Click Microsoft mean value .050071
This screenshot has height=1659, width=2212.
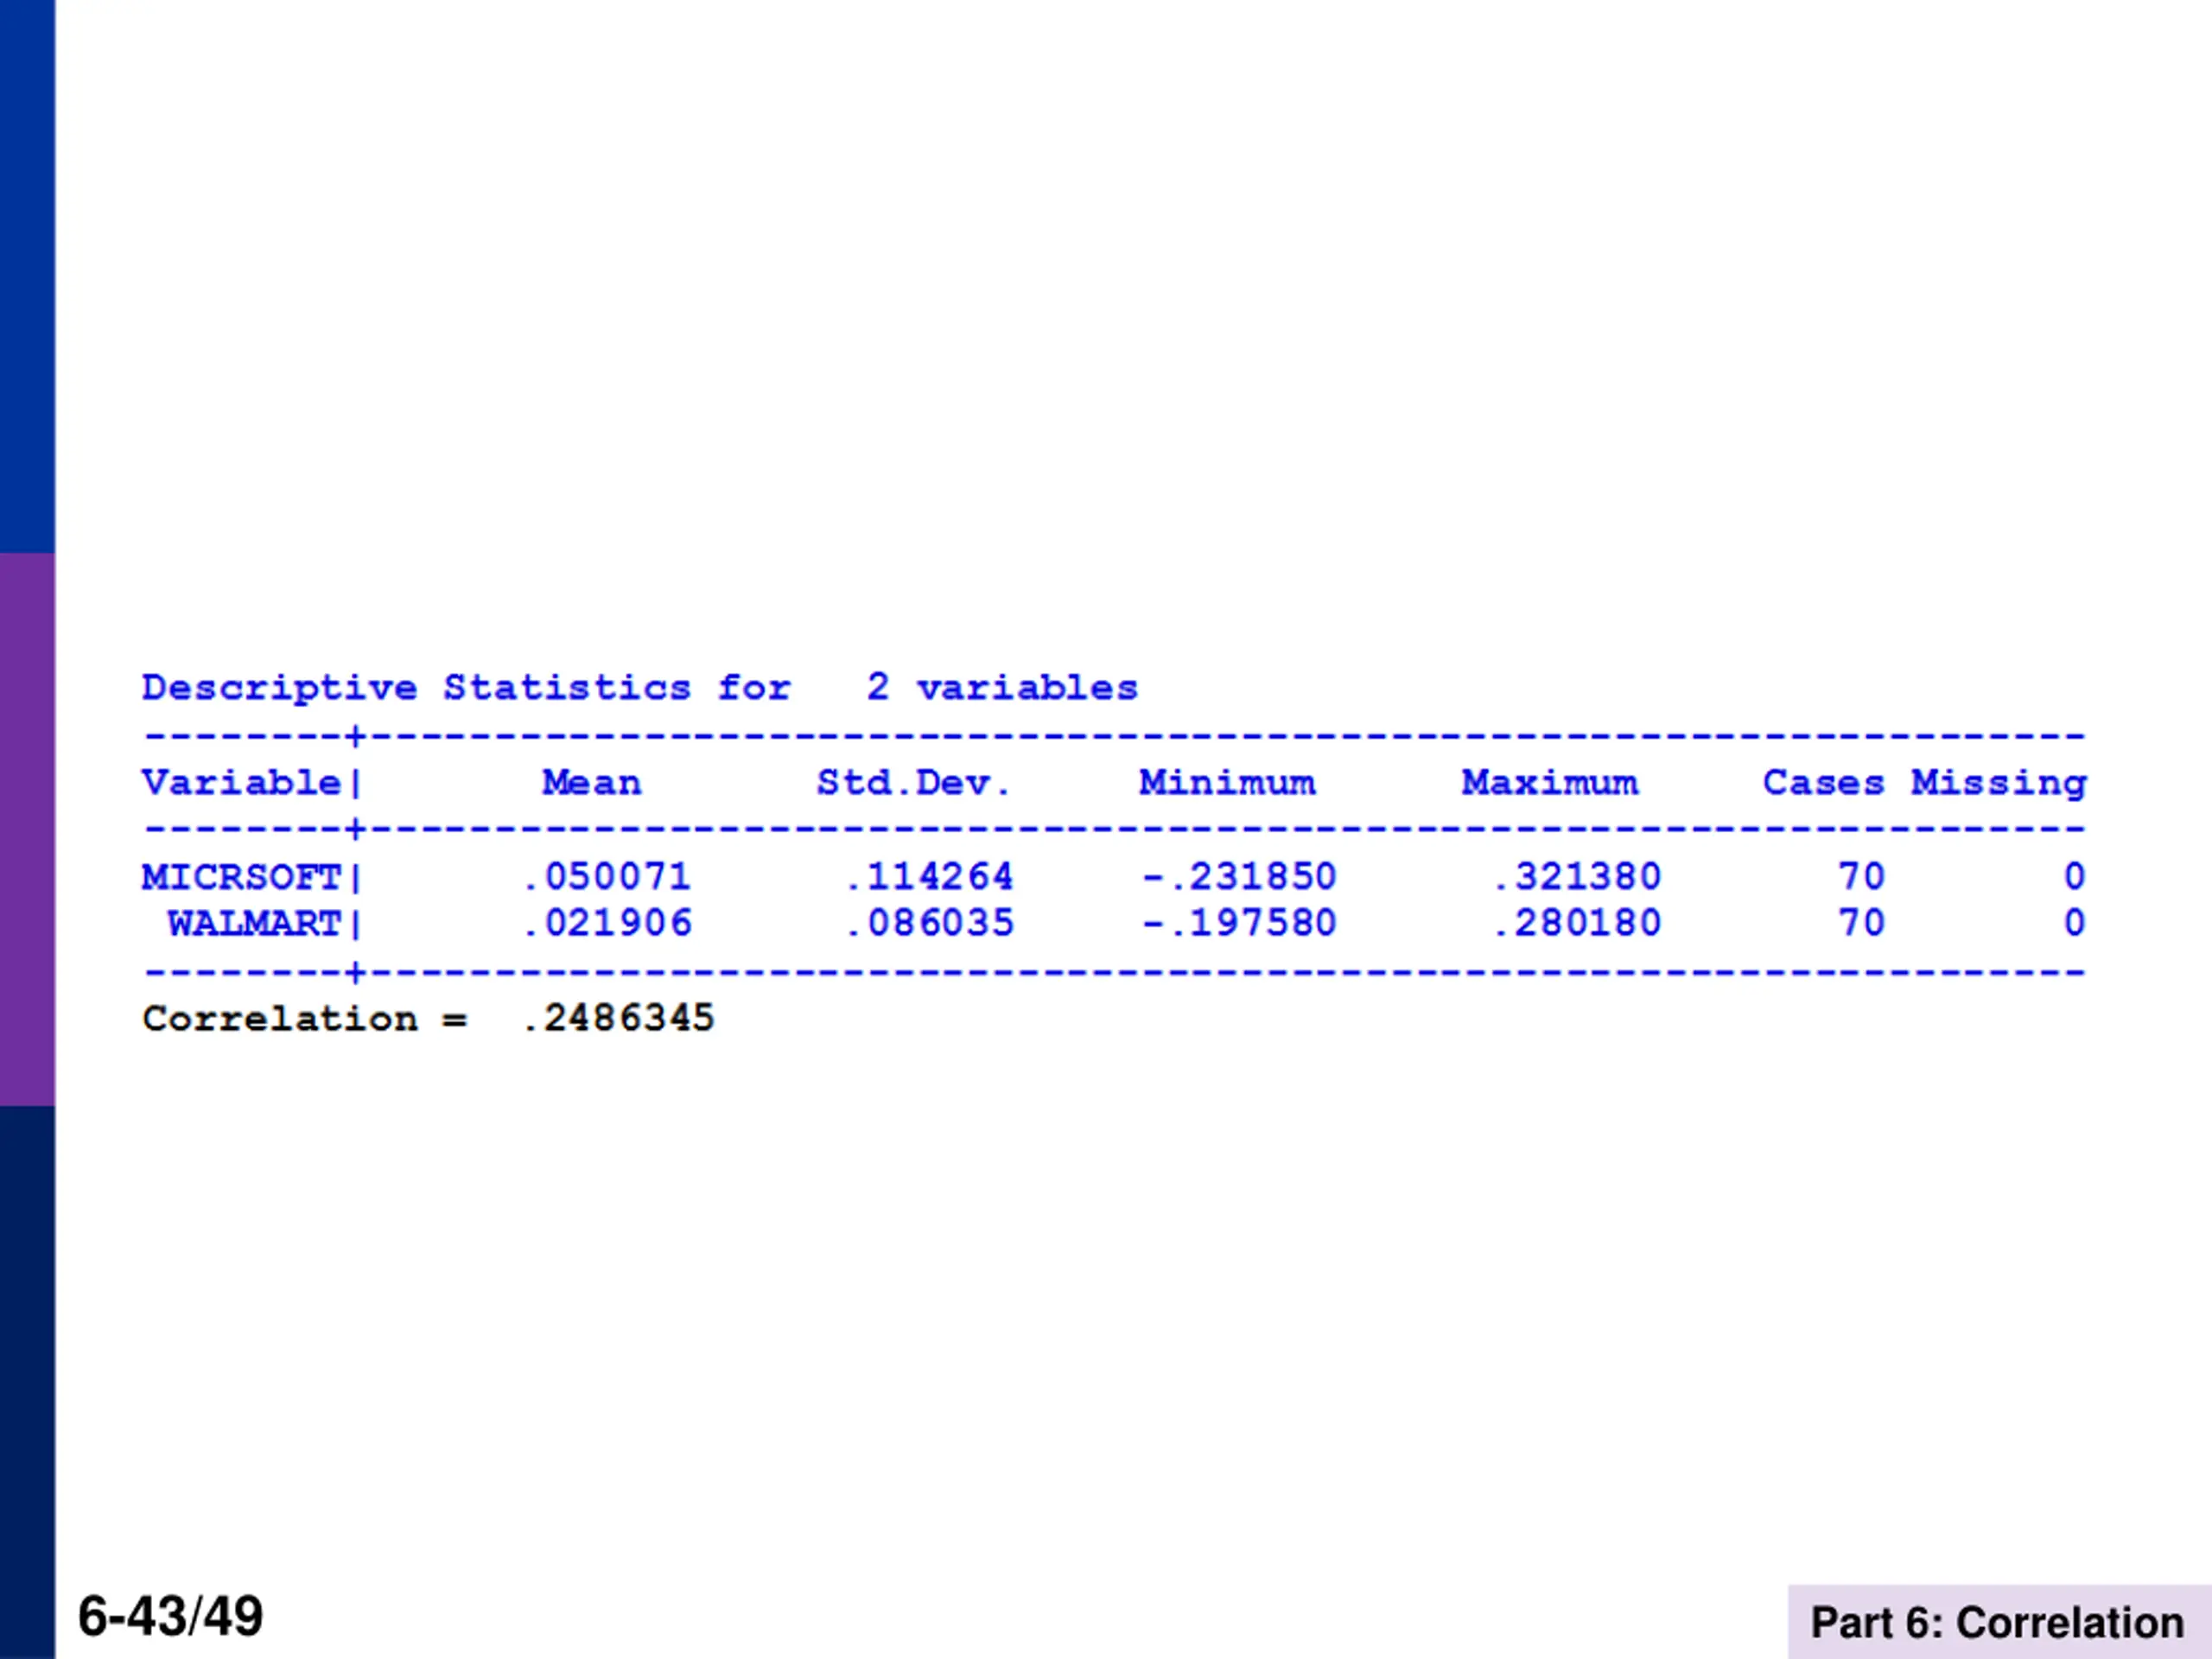pos(607,877)
